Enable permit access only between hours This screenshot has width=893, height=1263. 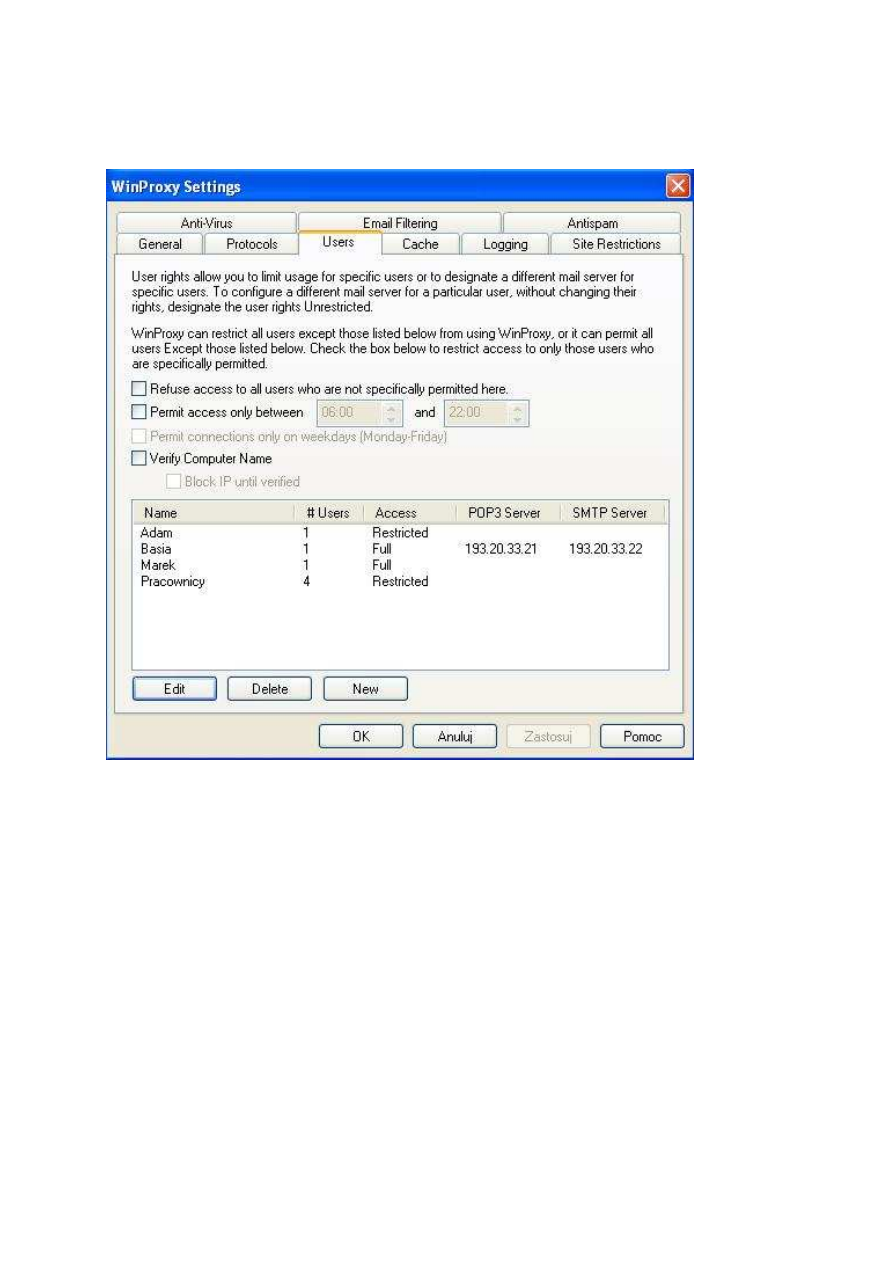[138, 412]
